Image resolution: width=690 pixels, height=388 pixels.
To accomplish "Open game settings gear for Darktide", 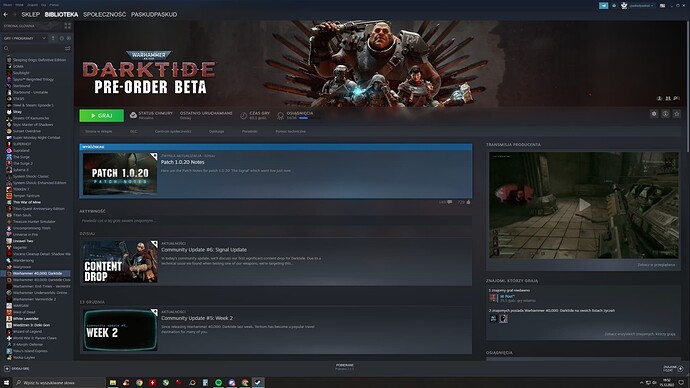I will [x=654, y=114].
